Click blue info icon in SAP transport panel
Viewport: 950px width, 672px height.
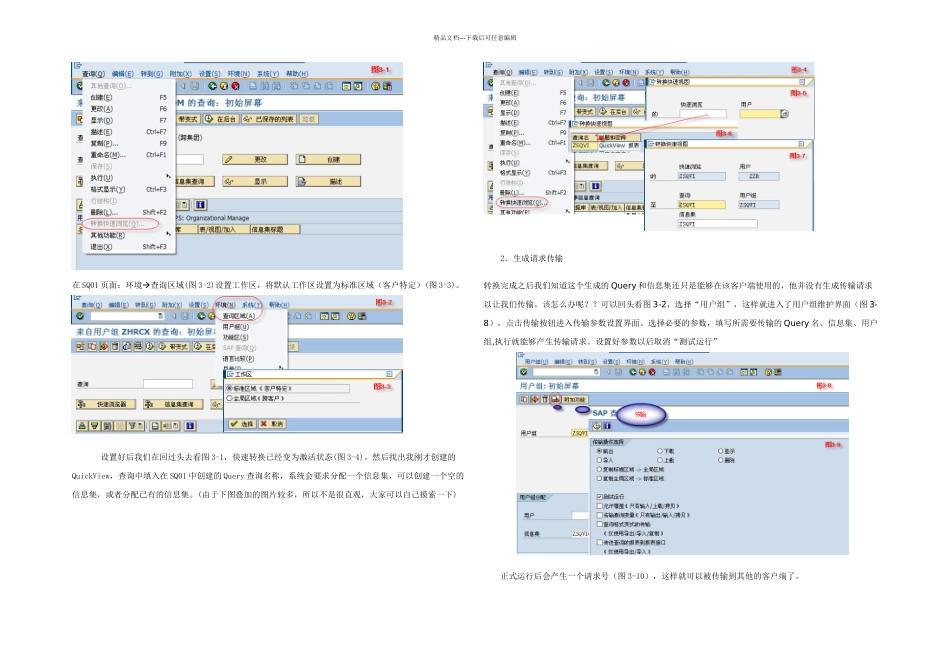point(607,426)
